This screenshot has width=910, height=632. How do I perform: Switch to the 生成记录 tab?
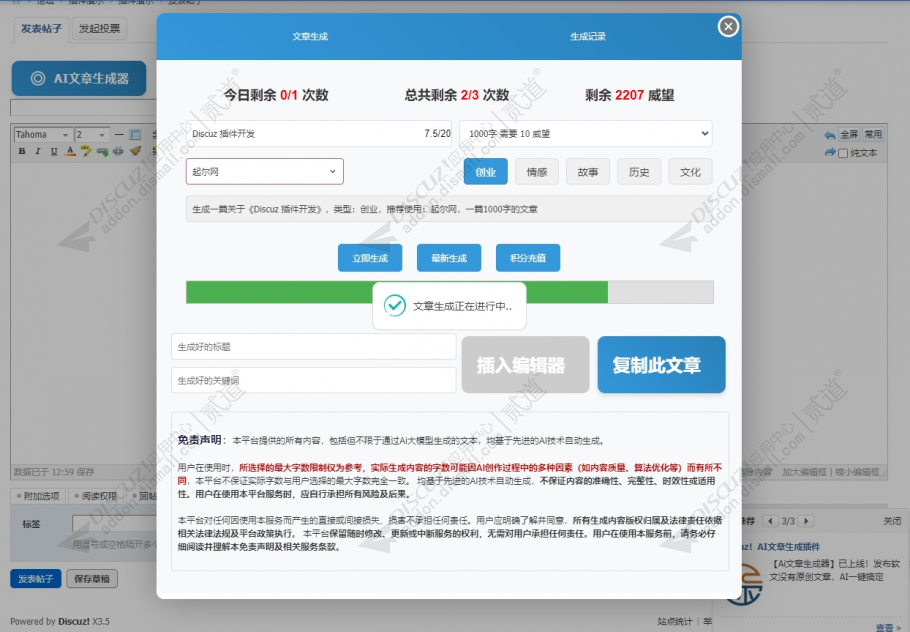tap(587, 36)
